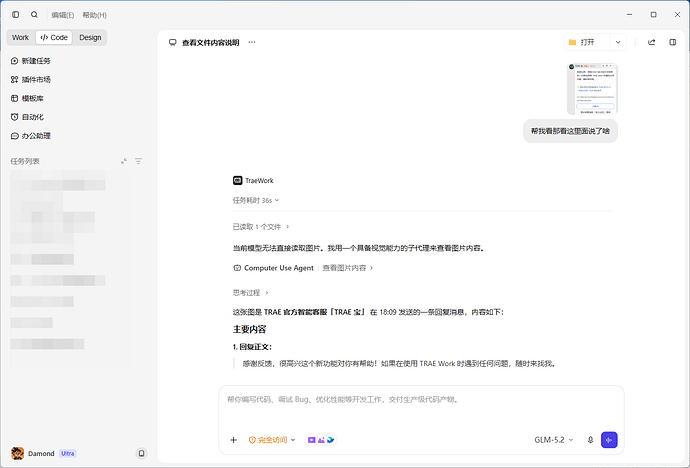Click the chat bubble icon beside 查看文件内容说明
Viewport: 690px width, 468px height.
click(172, 42)
